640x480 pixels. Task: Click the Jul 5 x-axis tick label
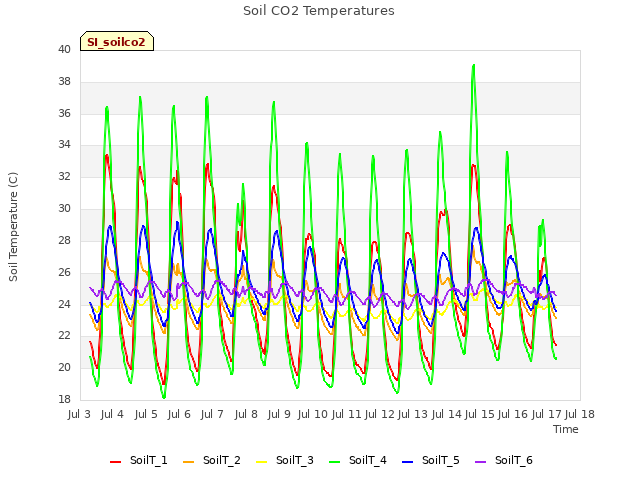click(146, 414)
